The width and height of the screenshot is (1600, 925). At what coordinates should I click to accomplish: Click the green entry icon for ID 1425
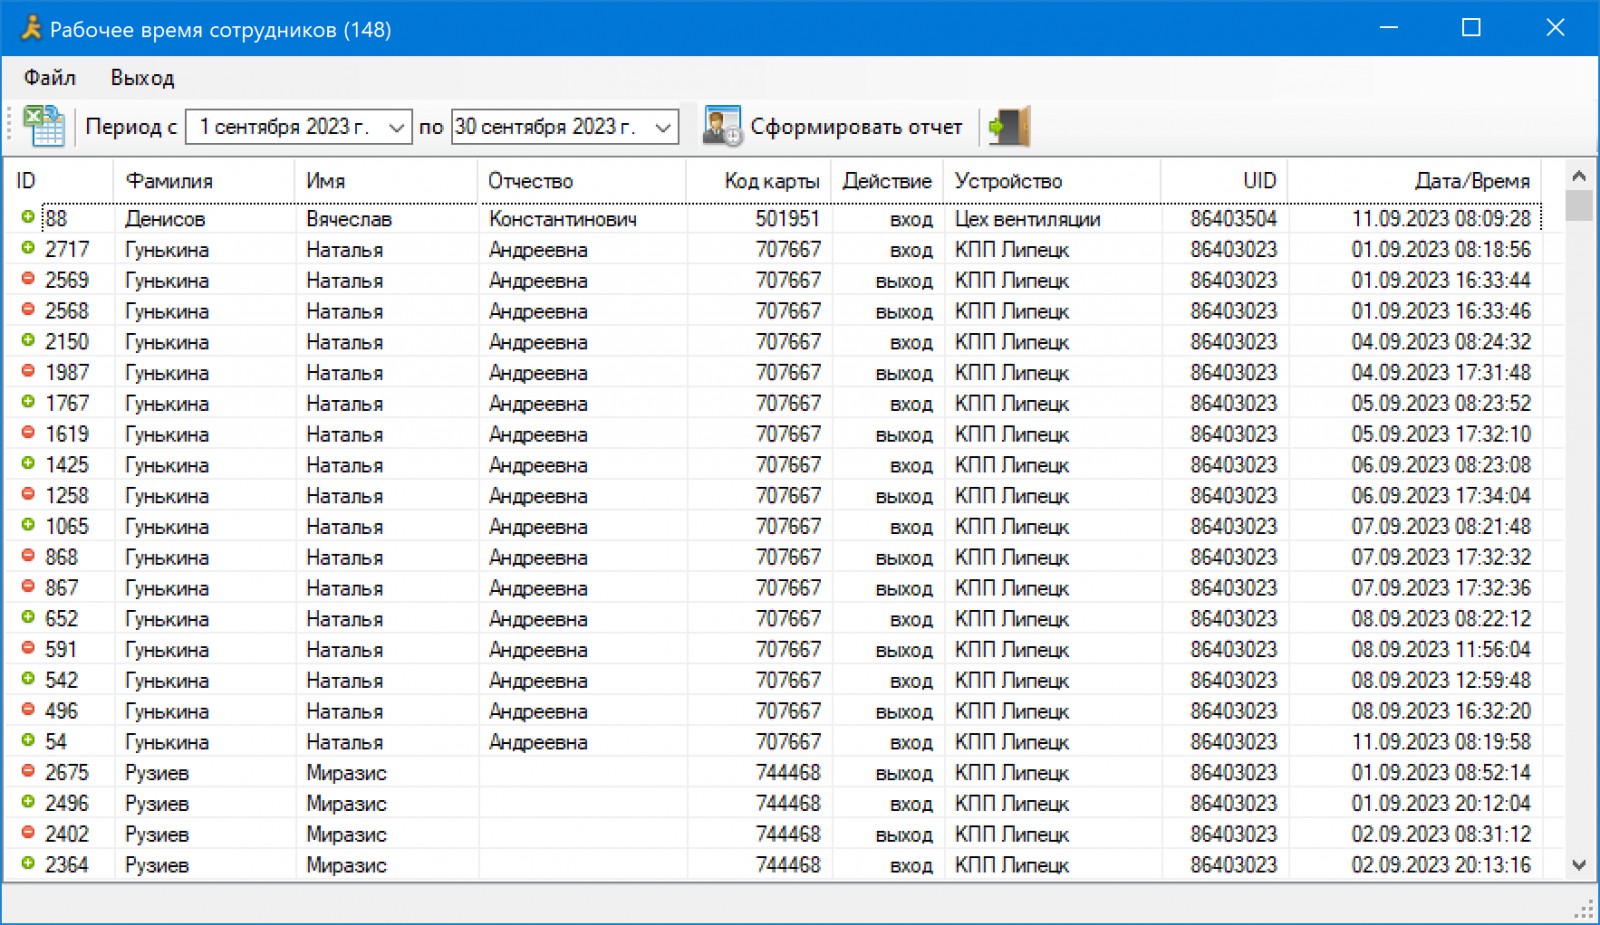[x=28, y=464]
